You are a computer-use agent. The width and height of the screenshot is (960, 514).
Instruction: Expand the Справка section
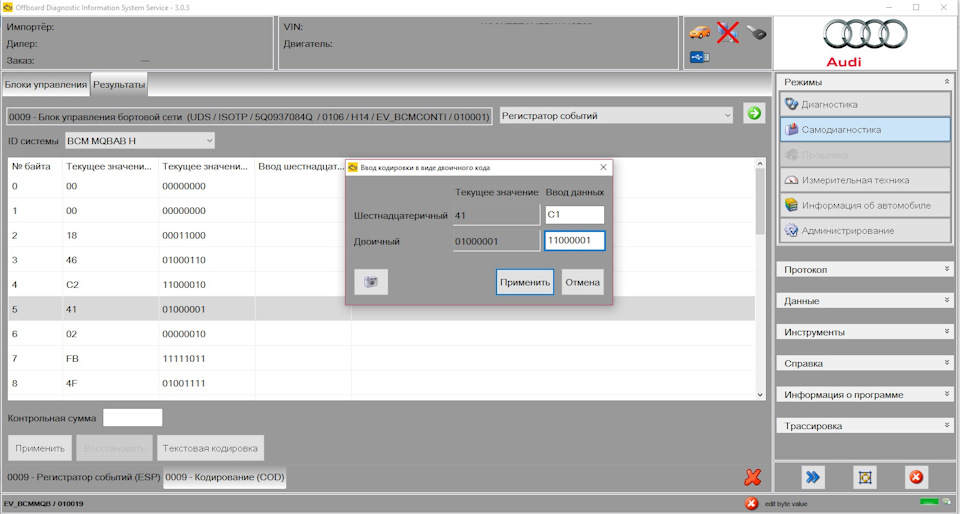865,363
